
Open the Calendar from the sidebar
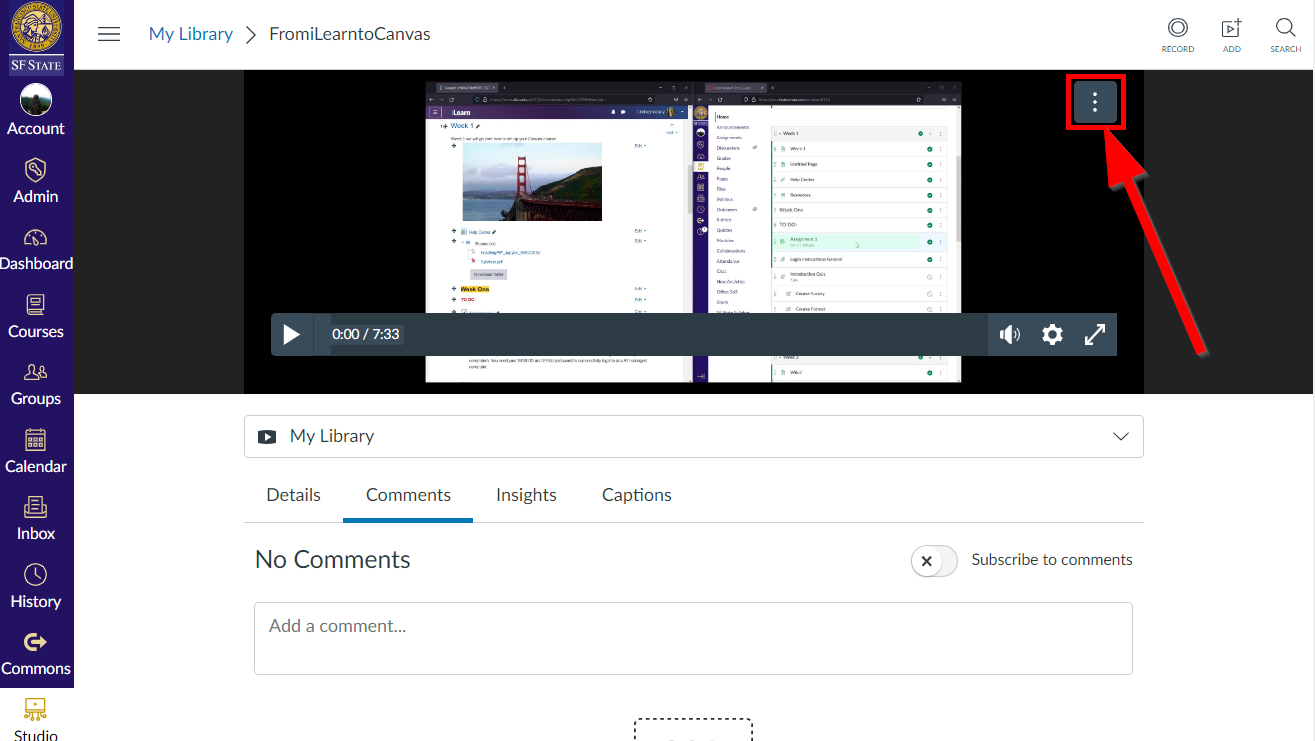click(x=36, y=450)
